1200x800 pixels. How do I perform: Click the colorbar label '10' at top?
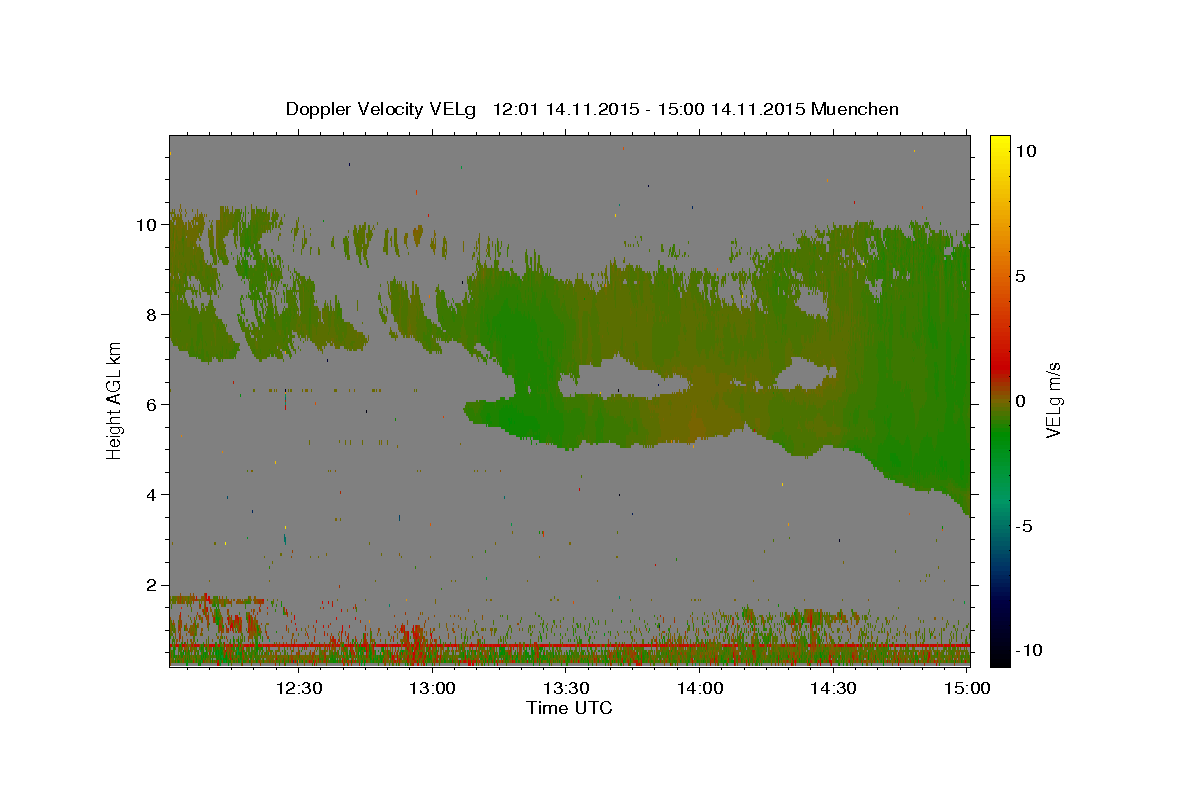(x=1026, y=151)
